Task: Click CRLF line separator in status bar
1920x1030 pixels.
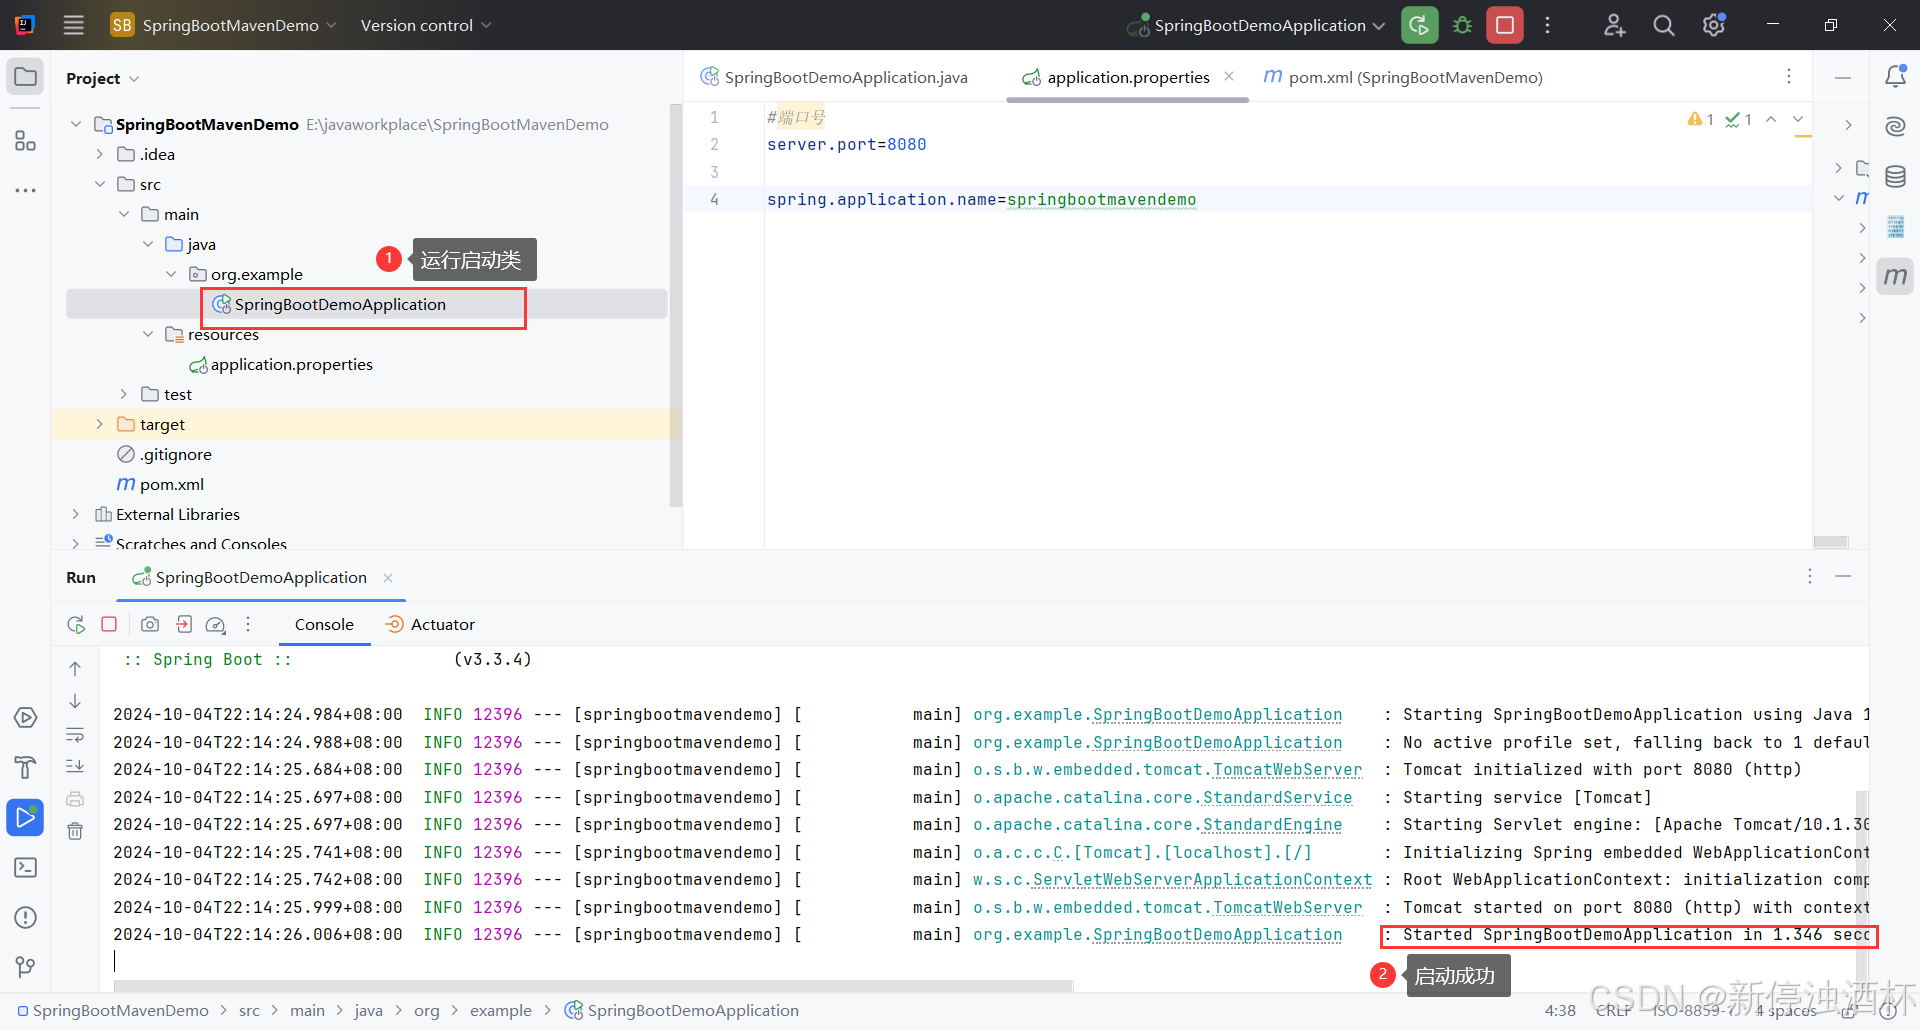Action: [x=1613, y=1011]
